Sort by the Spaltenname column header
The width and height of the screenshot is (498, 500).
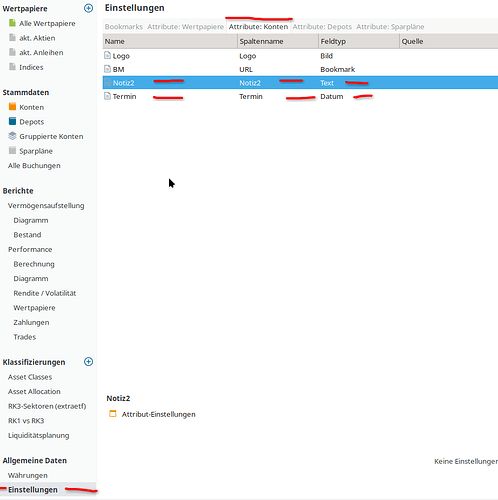(278, 41)
